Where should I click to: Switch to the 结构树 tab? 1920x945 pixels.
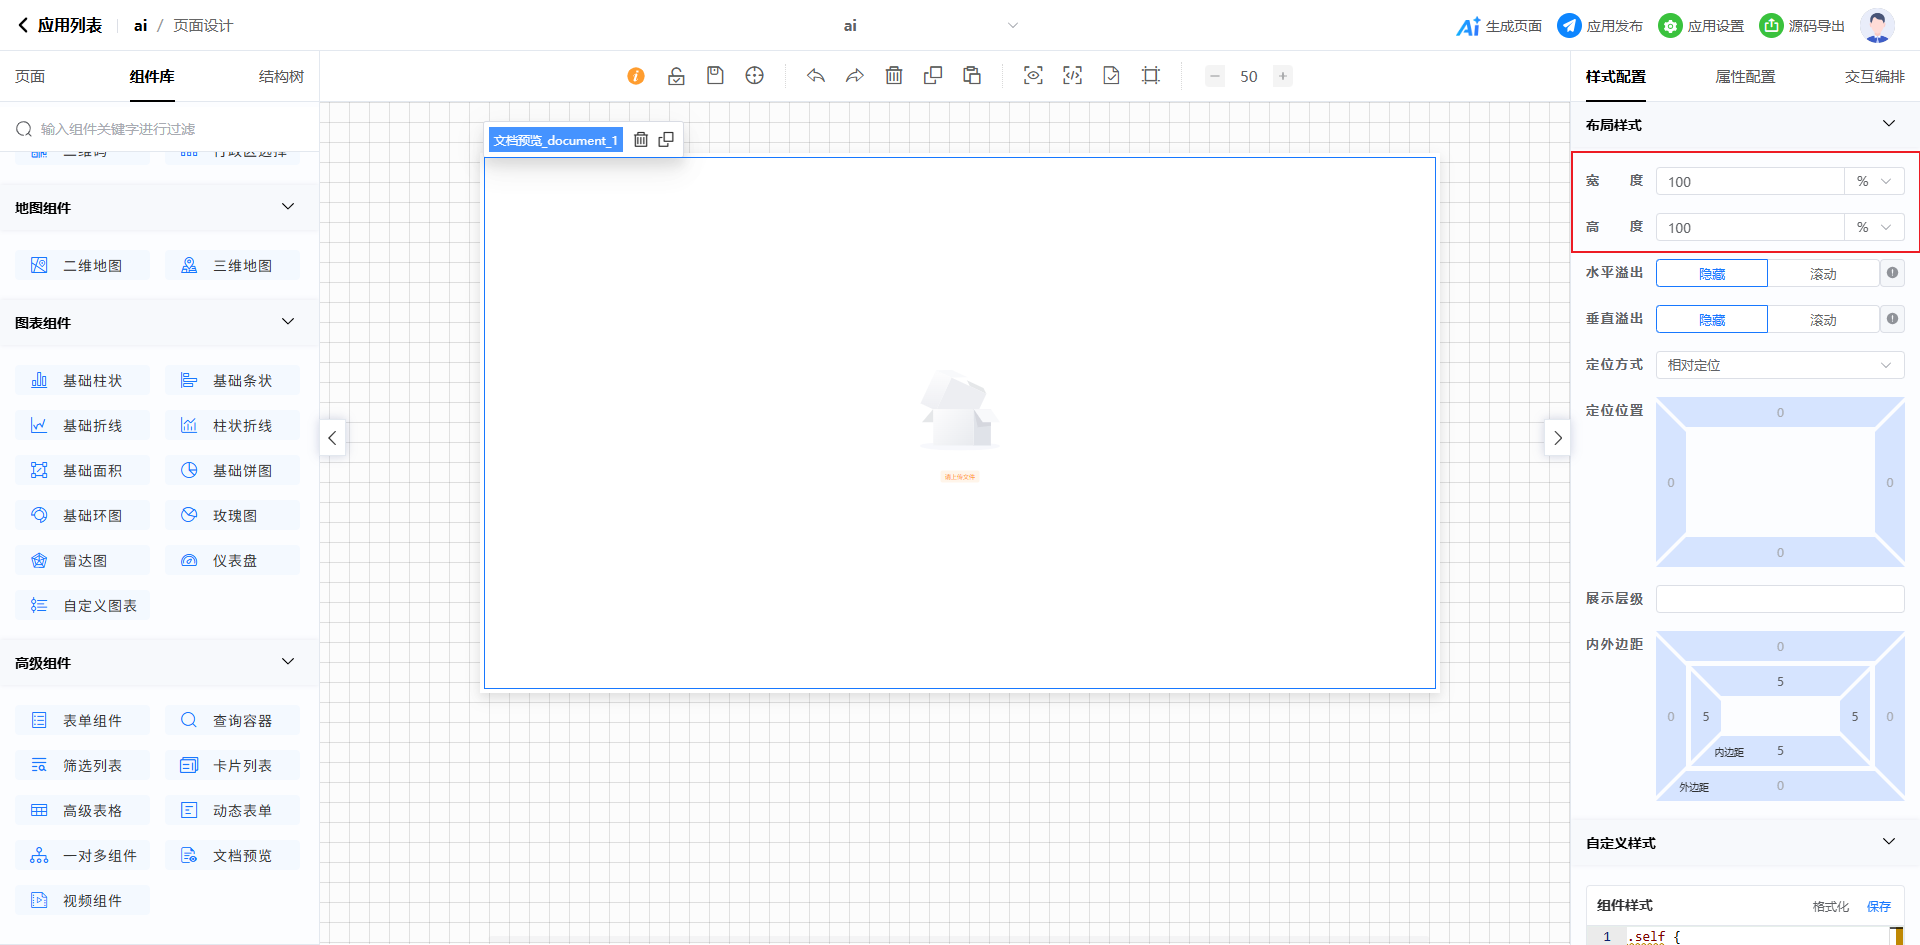(281, 77)
